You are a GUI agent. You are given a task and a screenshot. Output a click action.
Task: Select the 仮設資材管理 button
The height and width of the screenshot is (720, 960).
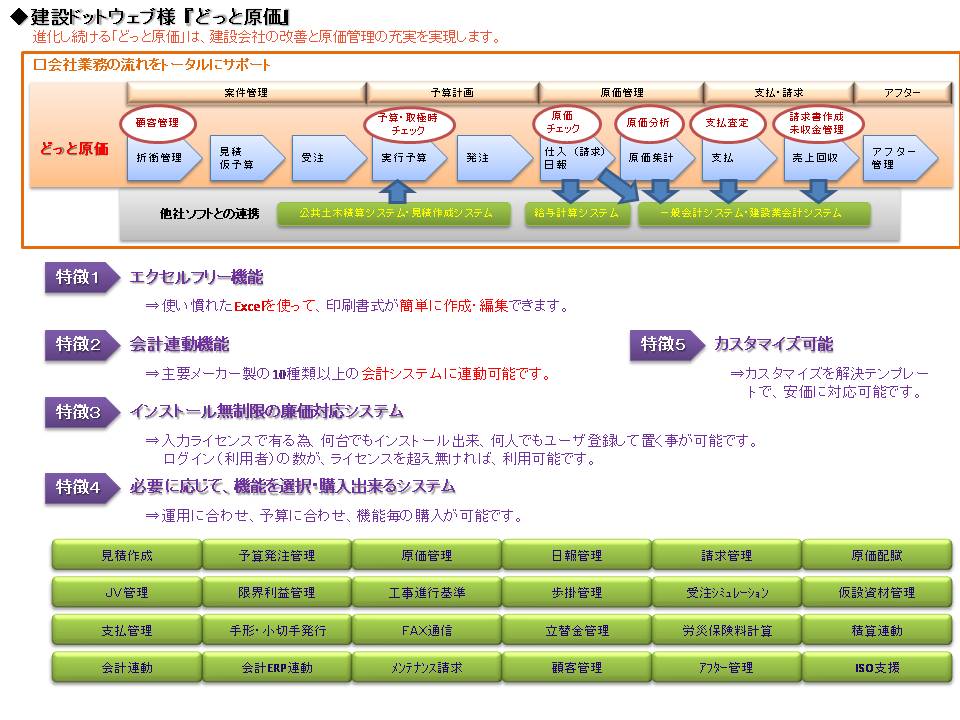tap(877, 593)
